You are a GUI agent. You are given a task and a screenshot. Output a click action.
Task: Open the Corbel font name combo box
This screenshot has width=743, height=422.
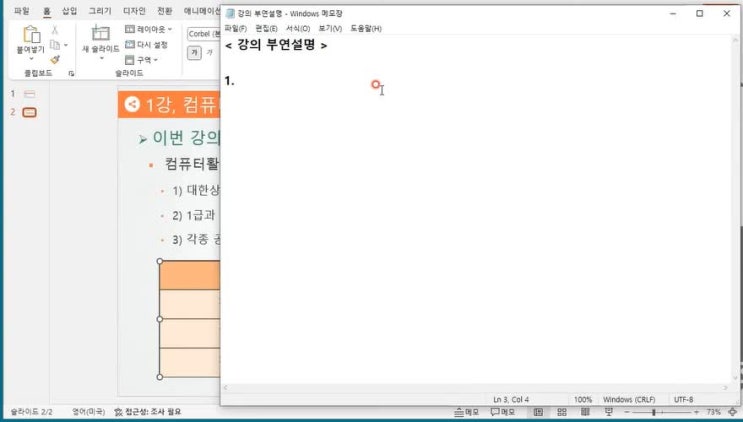pos(204,33)
